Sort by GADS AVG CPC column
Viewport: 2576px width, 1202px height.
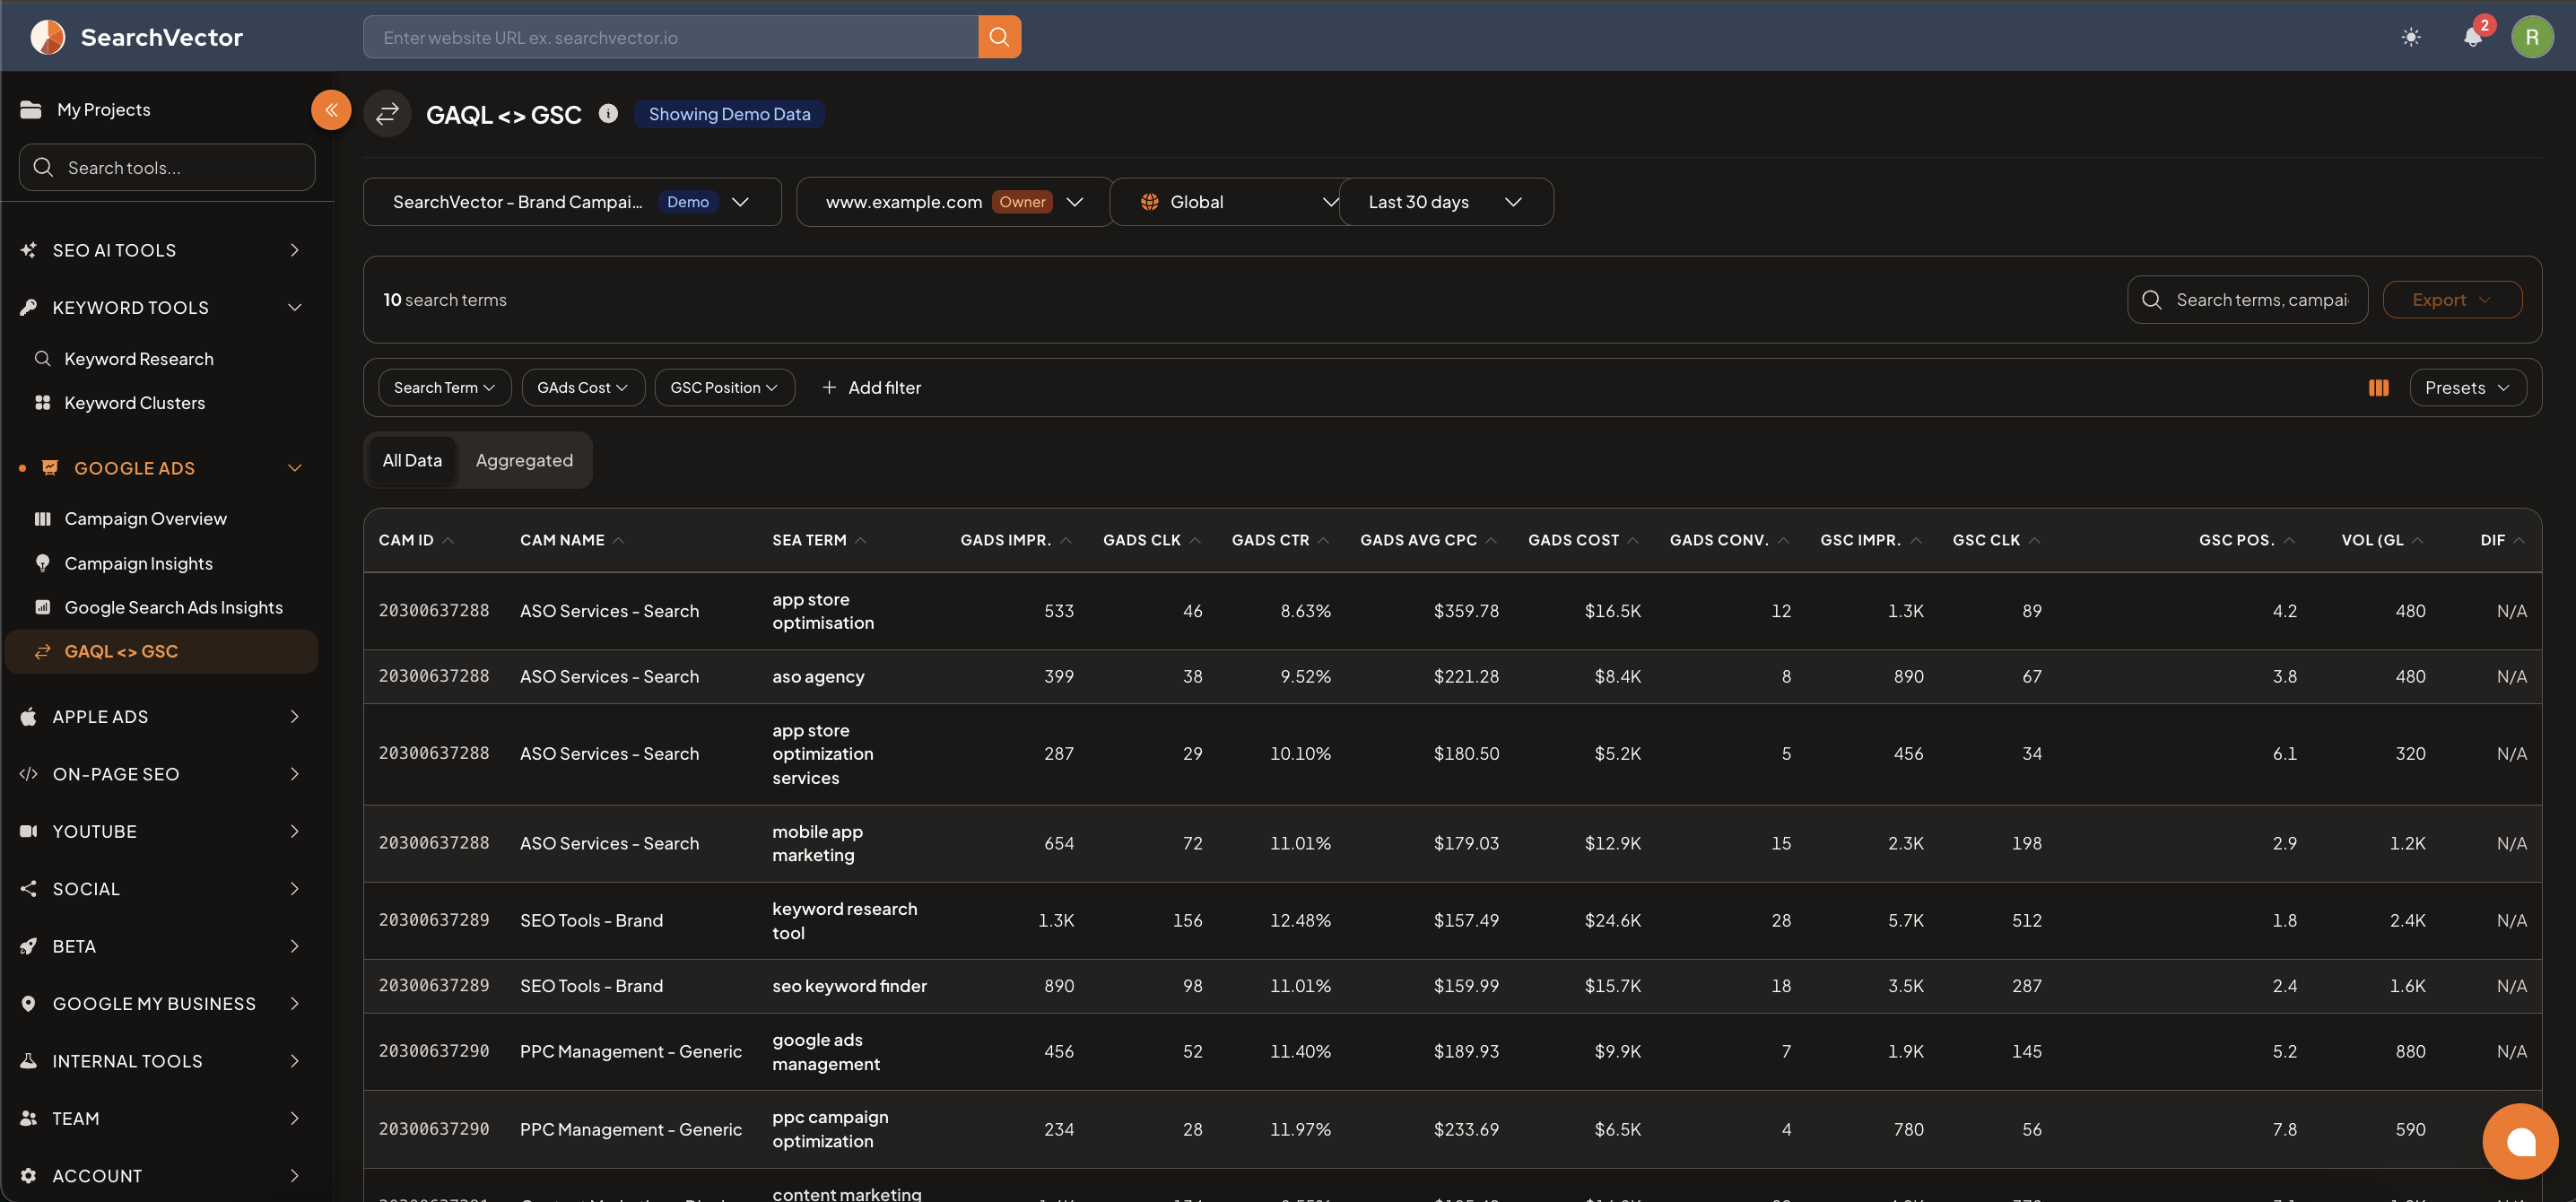click(1428, 540)
